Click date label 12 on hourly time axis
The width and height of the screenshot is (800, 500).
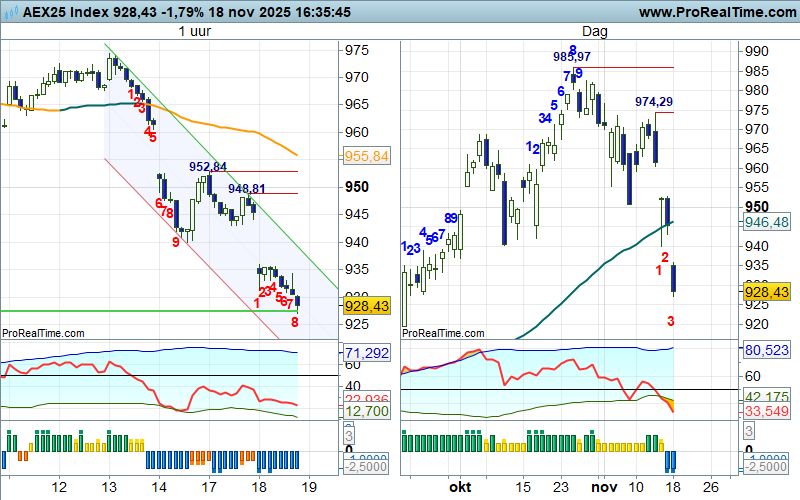click(59, 487)
